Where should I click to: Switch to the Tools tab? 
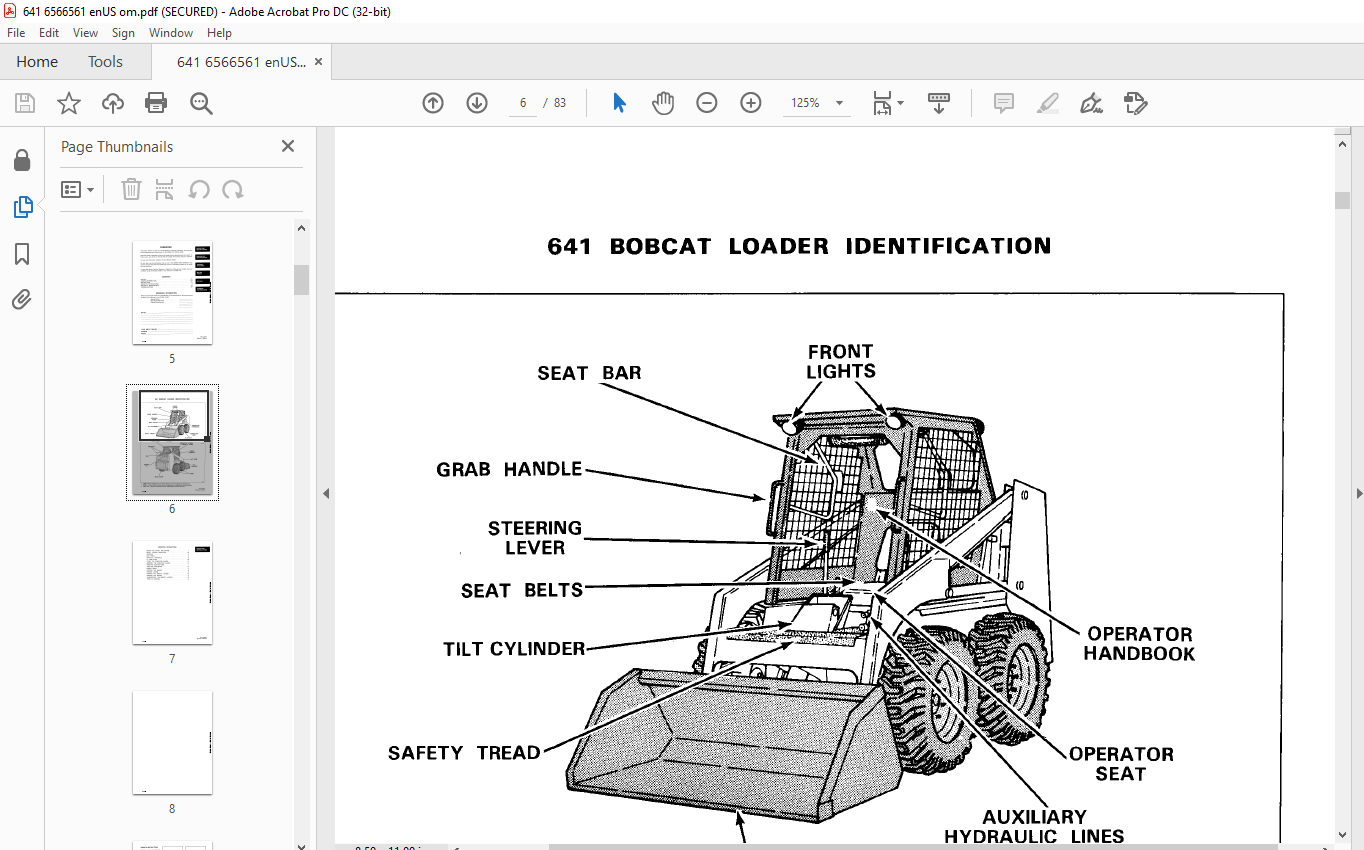105,62
